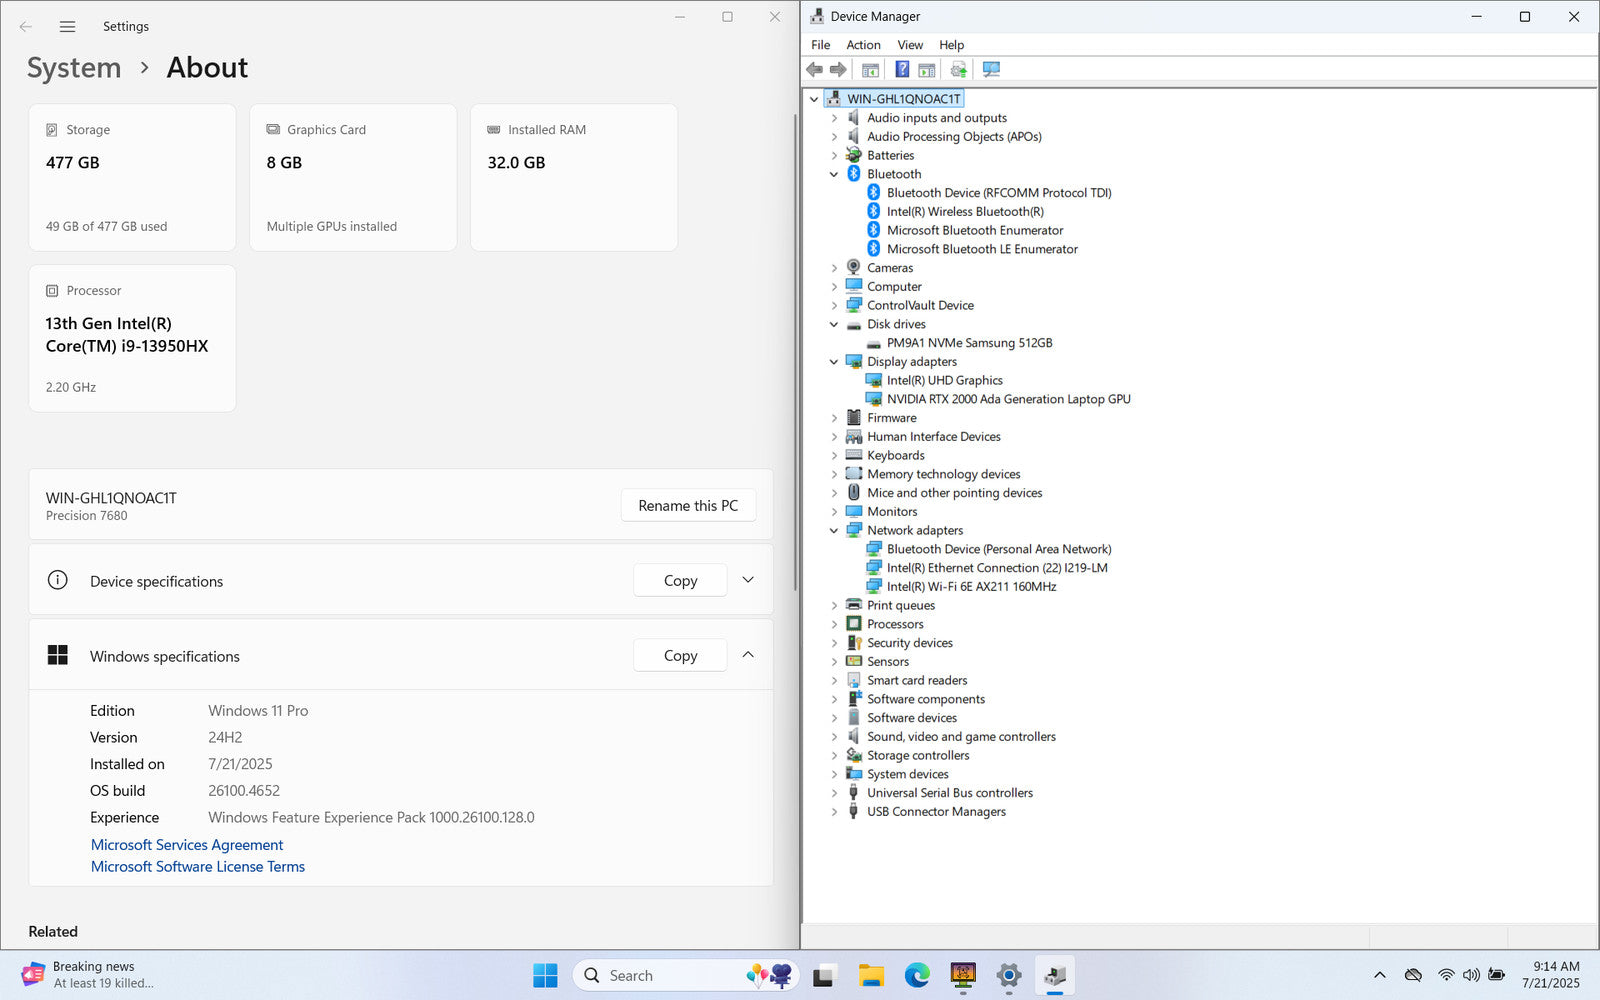The width and height of the screenshot is (1600, 1000).
Task: Click Device Manager taskbar icon
Action: tap(1055, 975)
